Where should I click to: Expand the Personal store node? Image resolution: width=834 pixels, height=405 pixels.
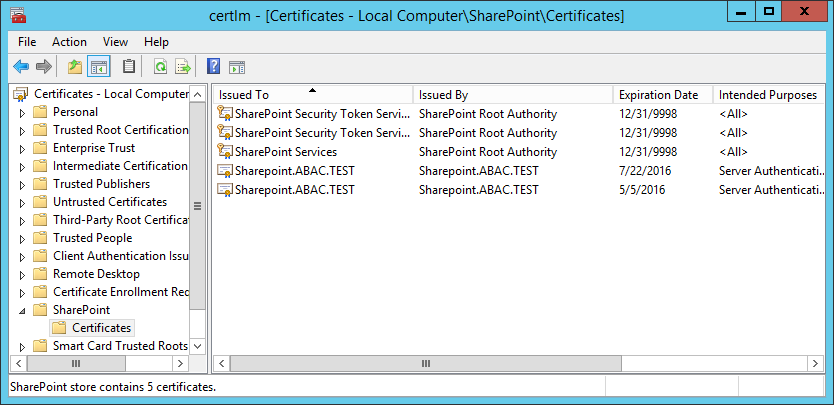click(22, 113)
